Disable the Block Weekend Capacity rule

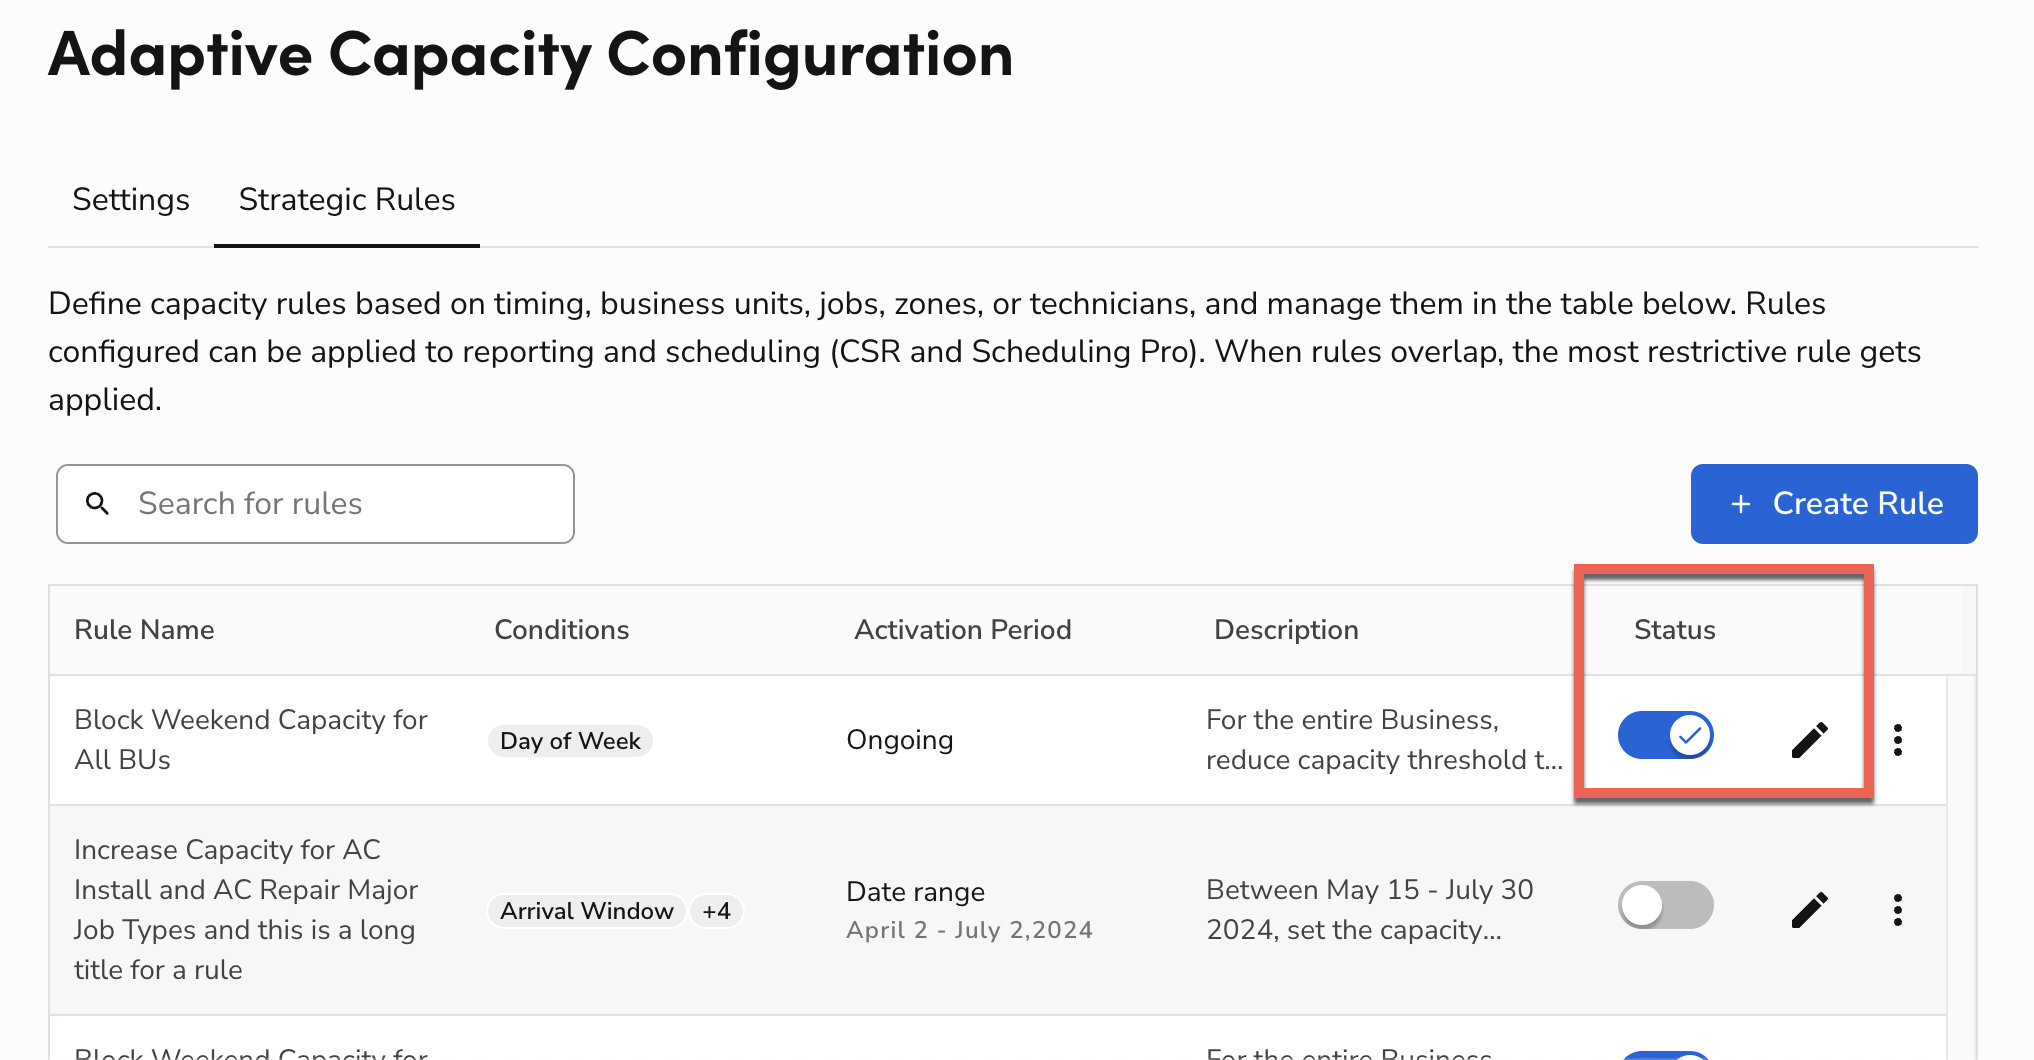click(1665, 735)
